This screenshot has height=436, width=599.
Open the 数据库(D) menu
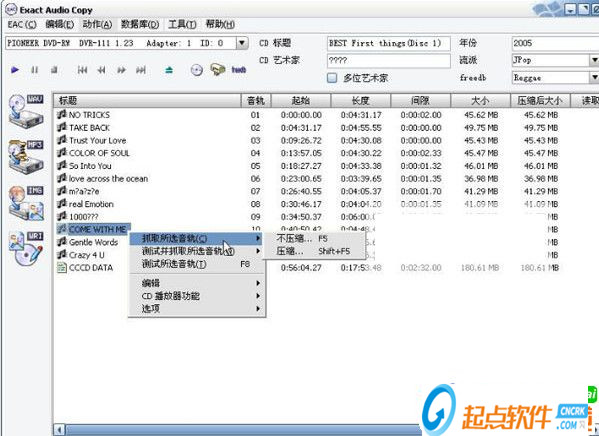140,25
